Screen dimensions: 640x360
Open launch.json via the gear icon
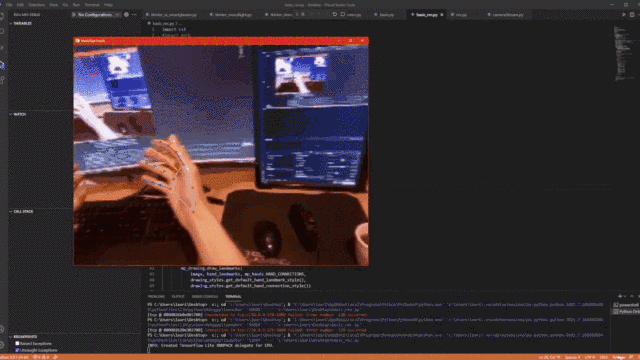tap(126, 15)
